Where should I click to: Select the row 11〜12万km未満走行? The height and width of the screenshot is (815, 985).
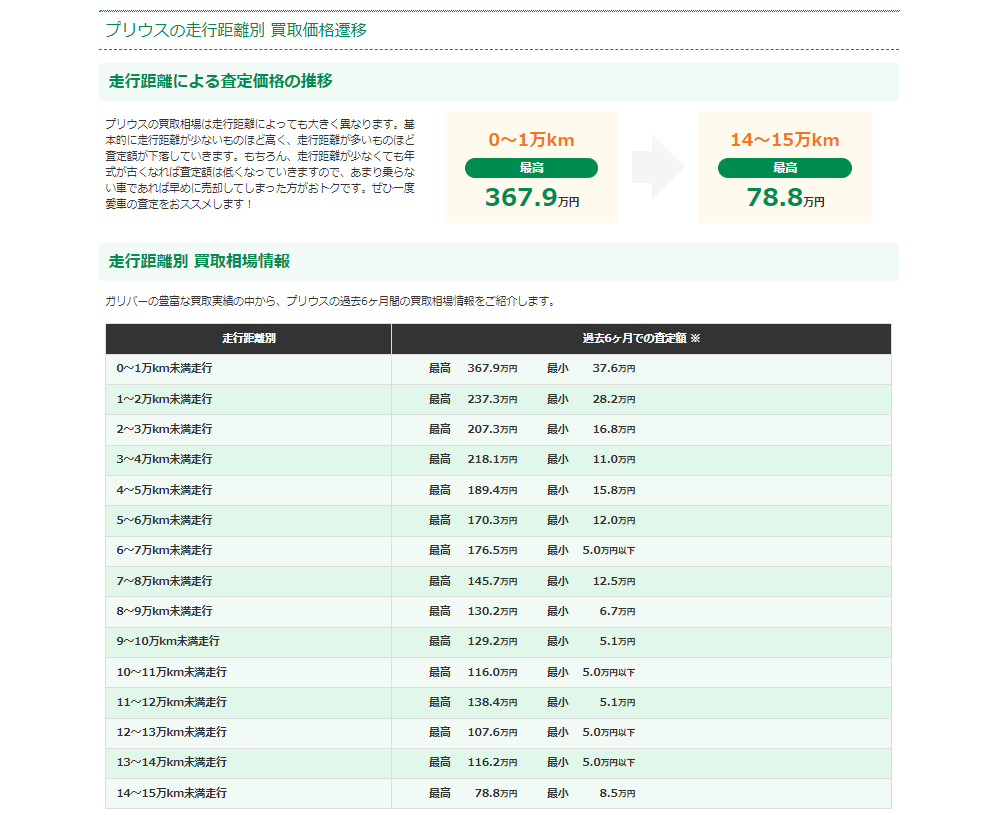499,703
